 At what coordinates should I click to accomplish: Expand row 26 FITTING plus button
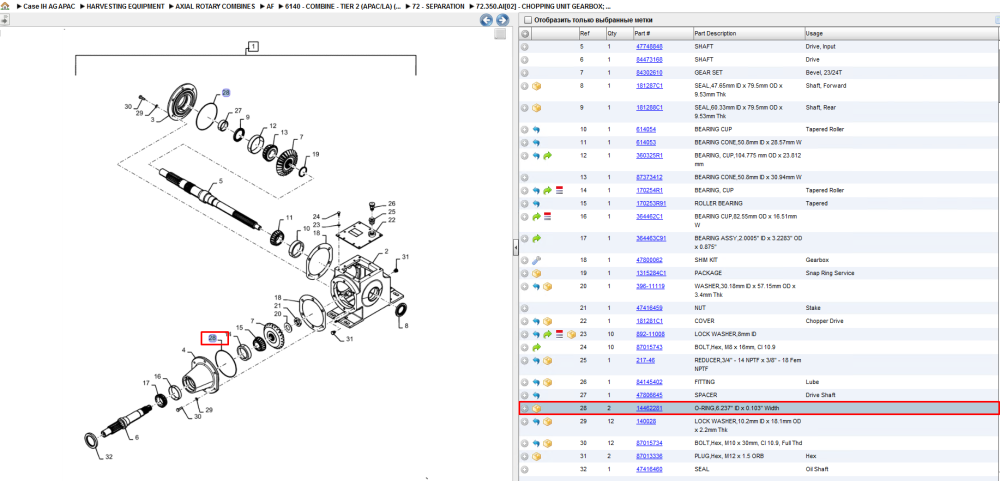tap(525, 382)
